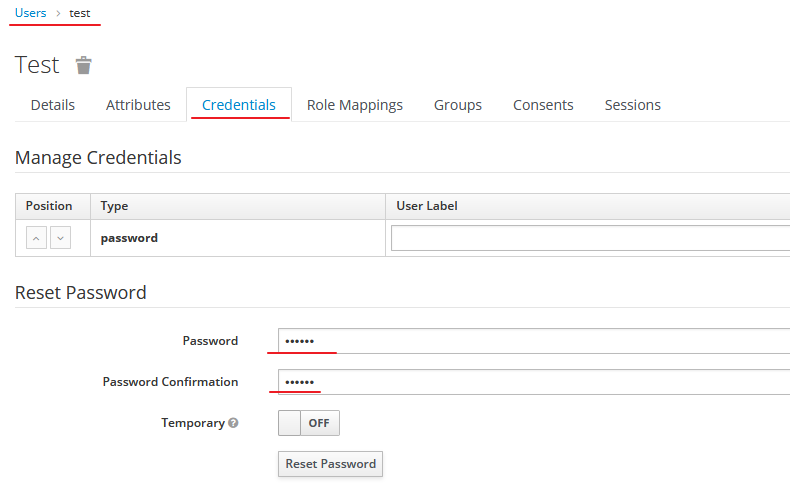
Task: Focus the Password Confirmation field
Action: coord(534,382)
